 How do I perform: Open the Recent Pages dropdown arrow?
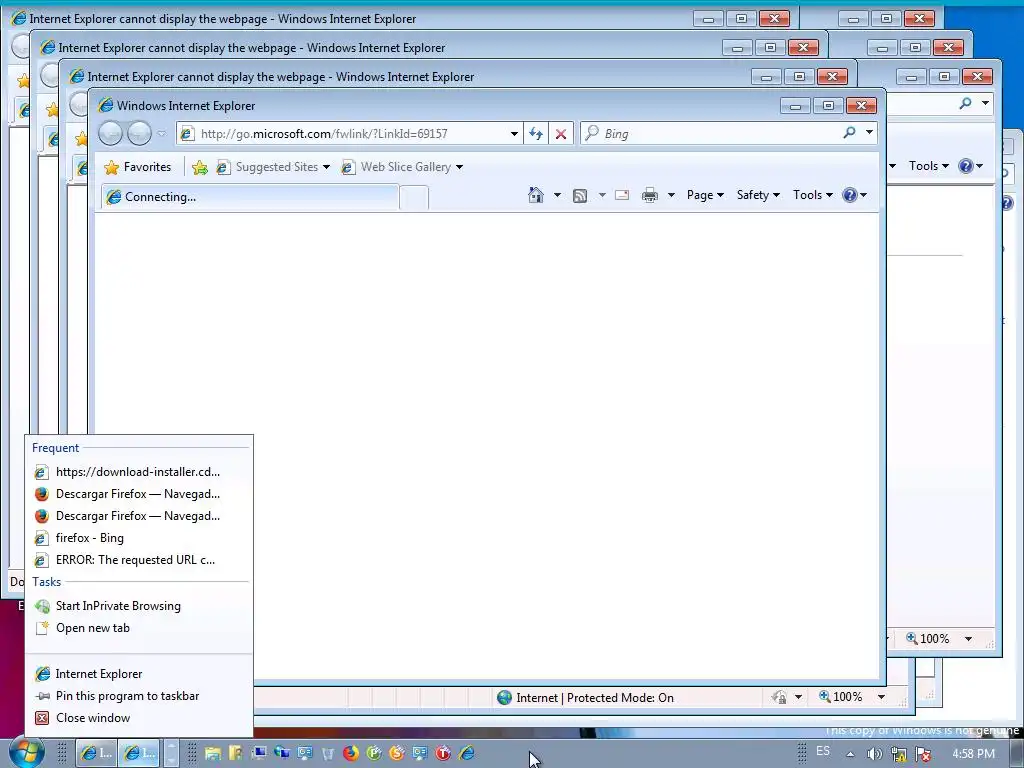click(162, 134)
